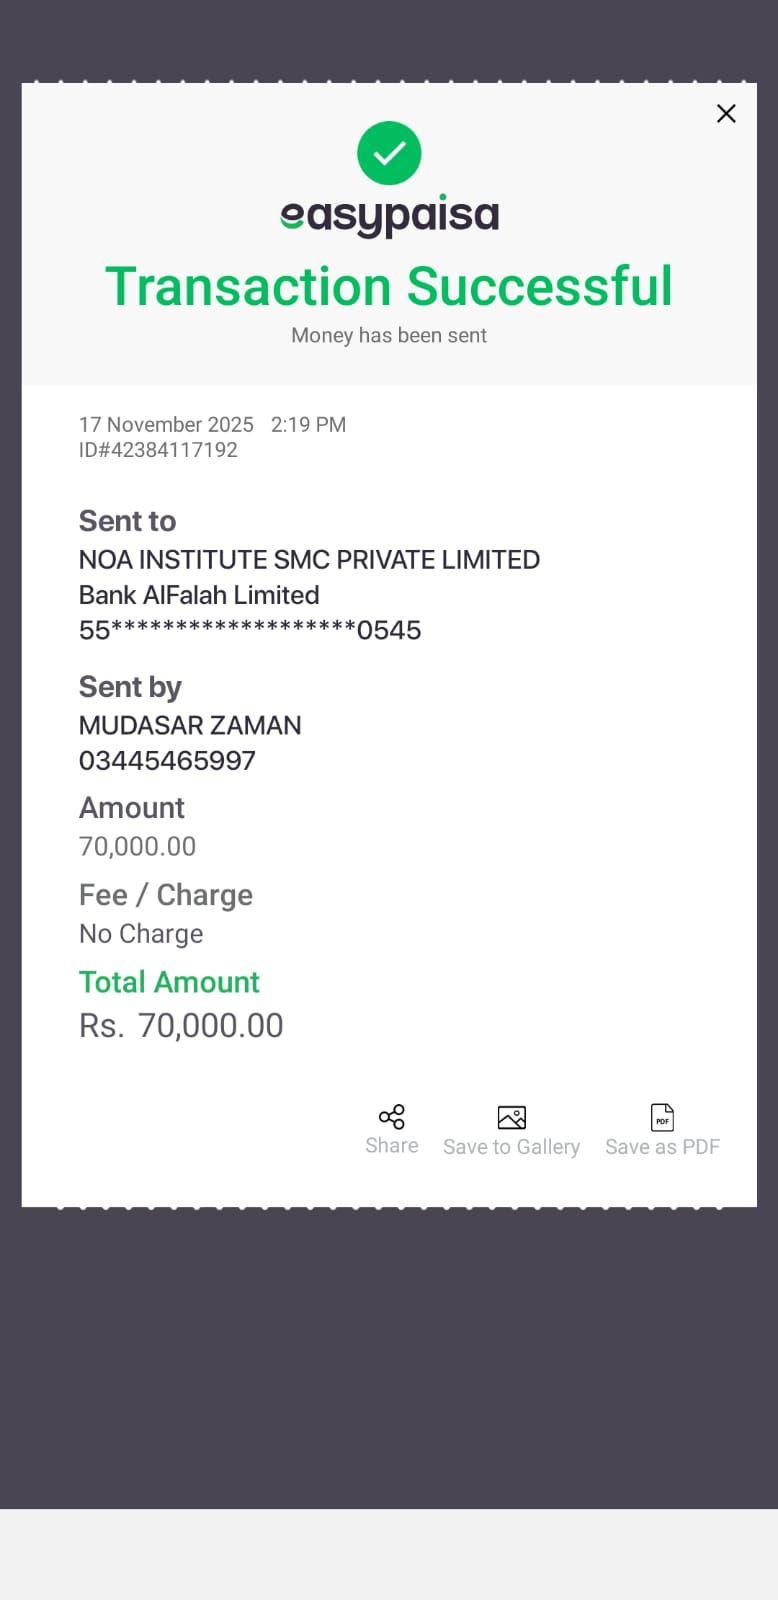Tap the Save as PDF document icon
This screenshot has width=778, height=1600.
tap(662, 1117)
